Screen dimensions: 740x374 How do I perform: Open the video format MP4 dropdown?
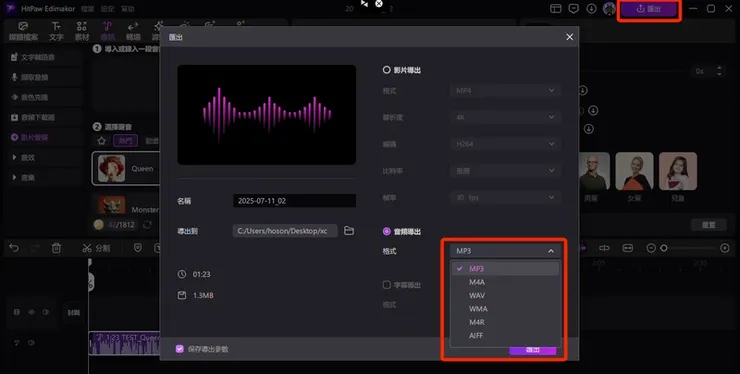click(x=505, y=90)
